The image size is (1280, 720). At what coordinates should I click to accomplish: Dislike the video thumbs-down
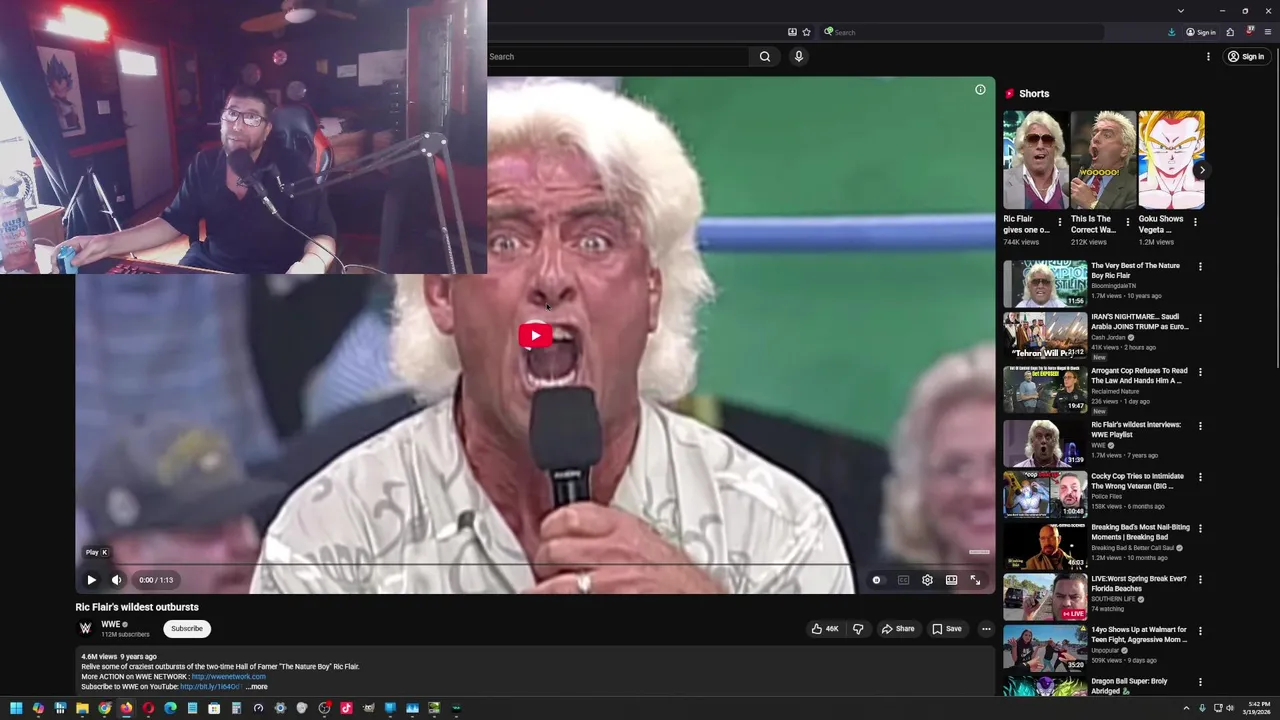pos(857,629)
